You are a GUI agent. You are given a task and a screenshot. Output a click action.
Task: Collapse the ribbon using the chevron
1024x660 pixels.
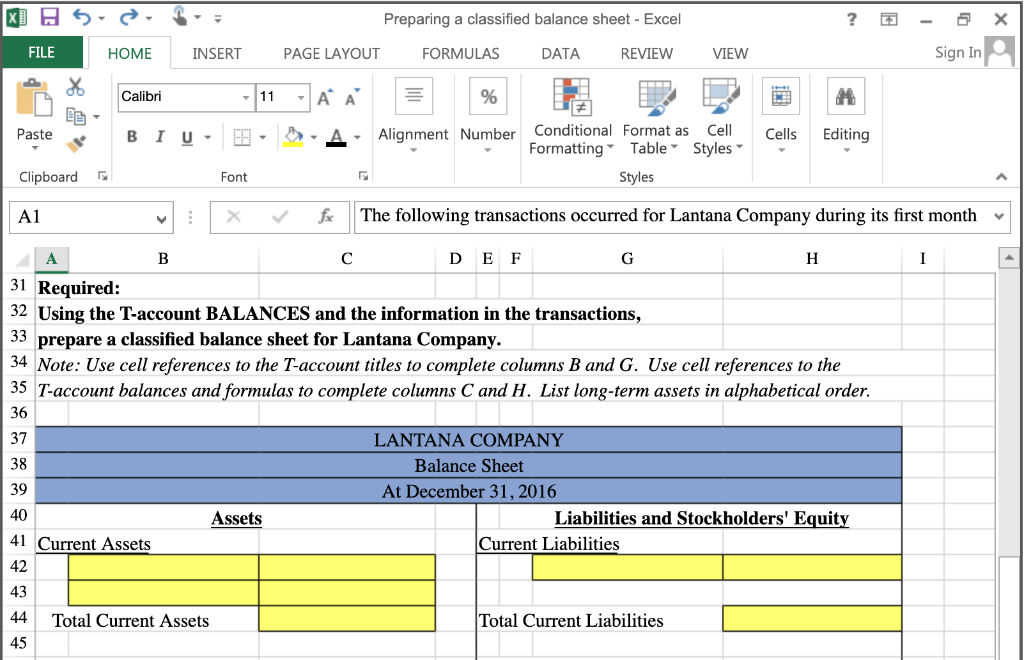(1001, 177)
